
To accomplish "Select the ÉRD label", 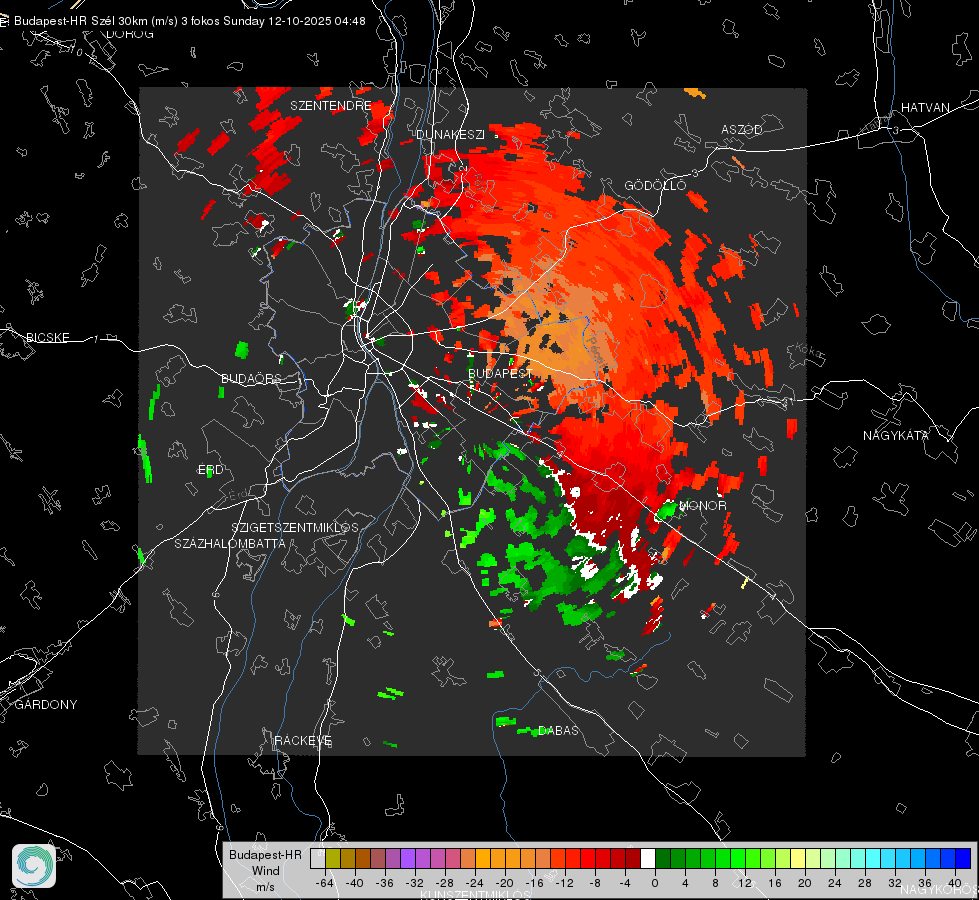I will tap(210, 470).
